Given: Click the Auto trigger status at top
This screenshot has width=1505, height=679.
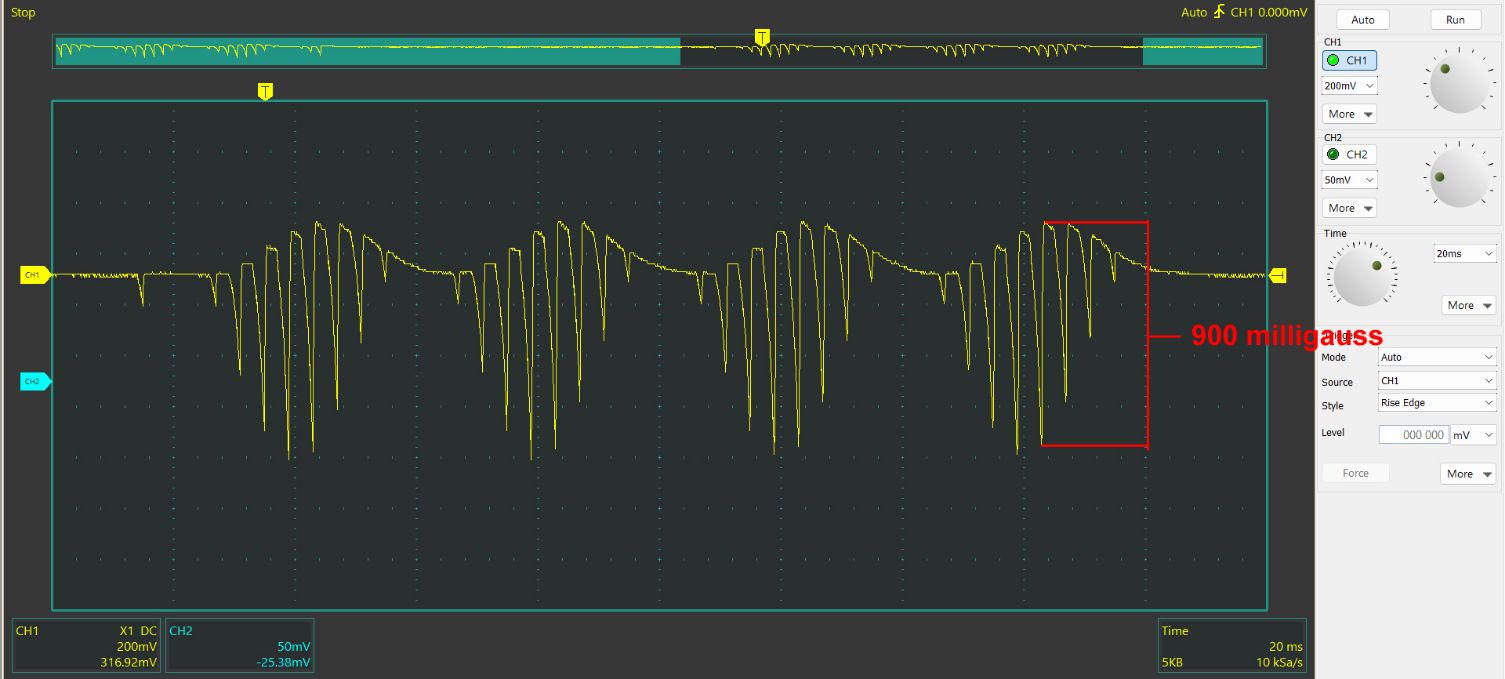Looking at the screenshot, I should [1194, 13].
